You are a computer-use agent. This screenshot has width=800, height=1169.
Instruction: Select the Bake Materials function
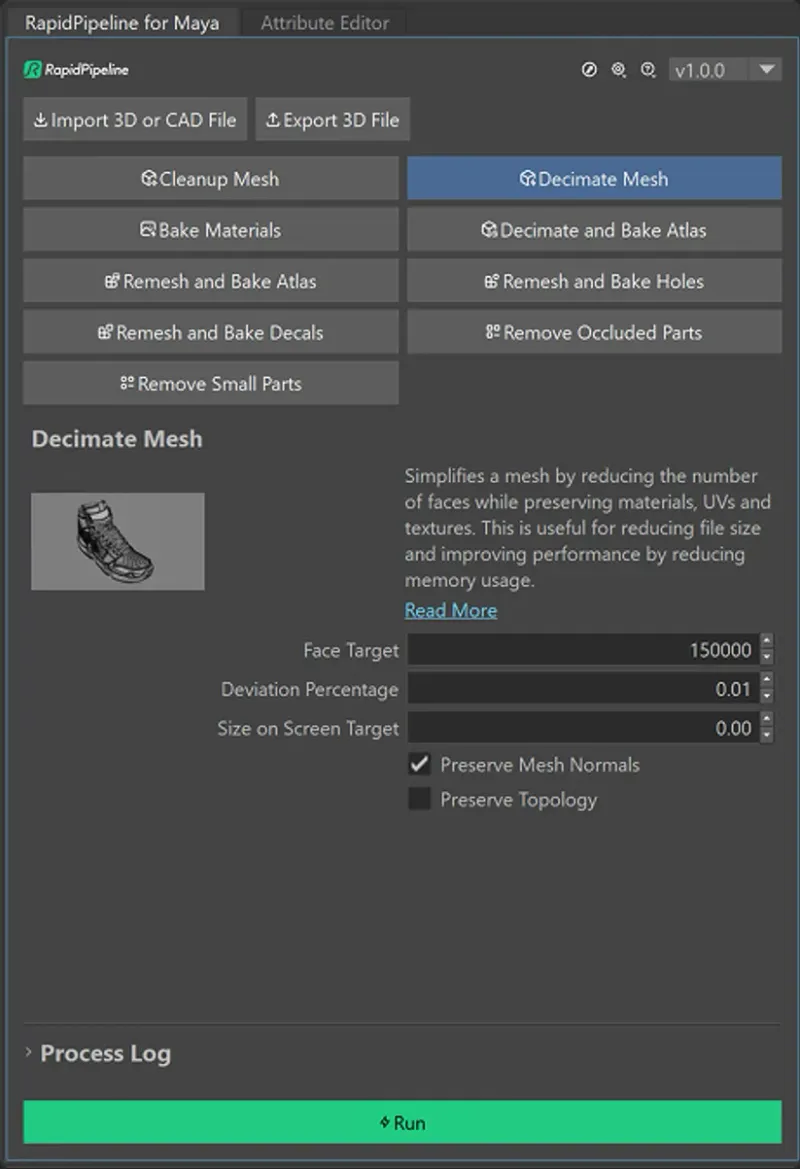pyautogui.click(x=210, y=229)
